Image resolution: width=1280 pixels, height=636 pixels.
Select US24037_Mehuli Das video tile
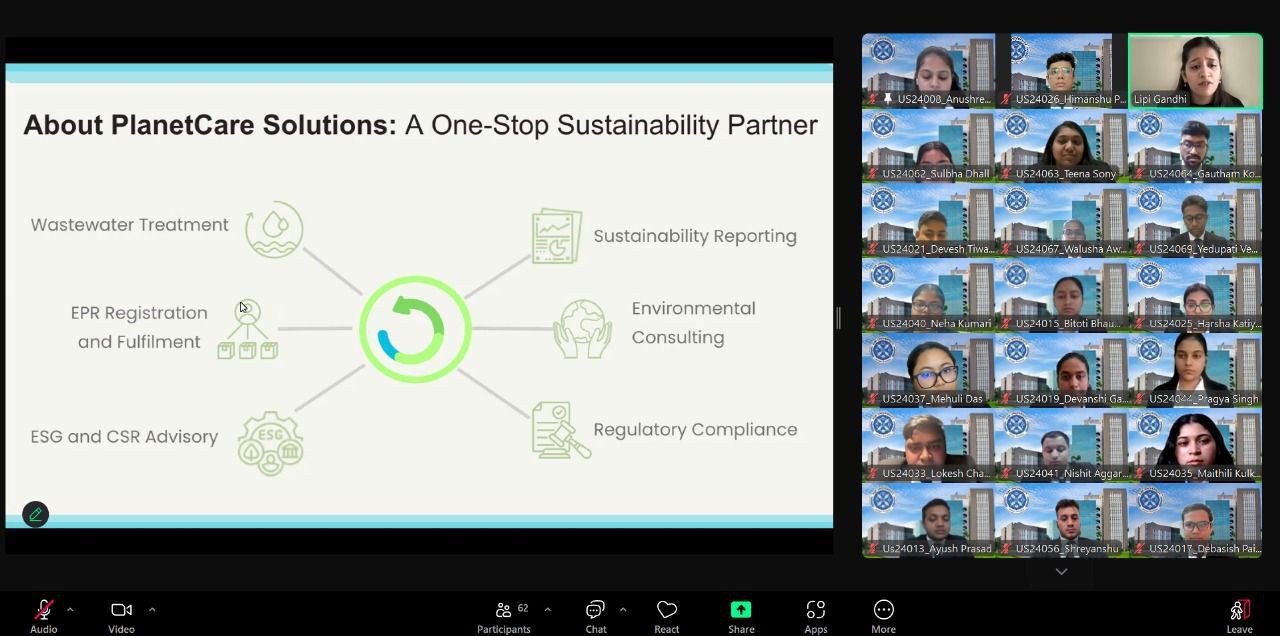click(929, 370)
